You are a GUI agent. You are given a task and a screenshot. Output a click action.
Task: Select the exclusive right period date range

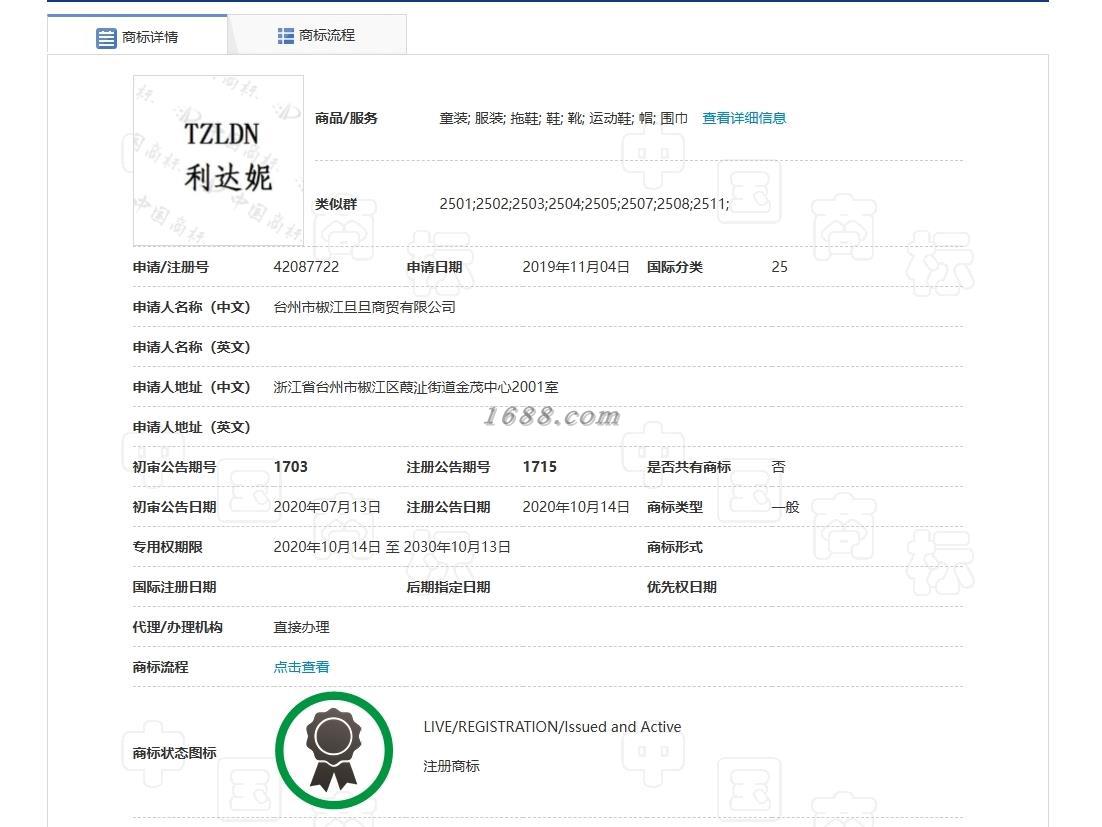click(x=392, y=547)
